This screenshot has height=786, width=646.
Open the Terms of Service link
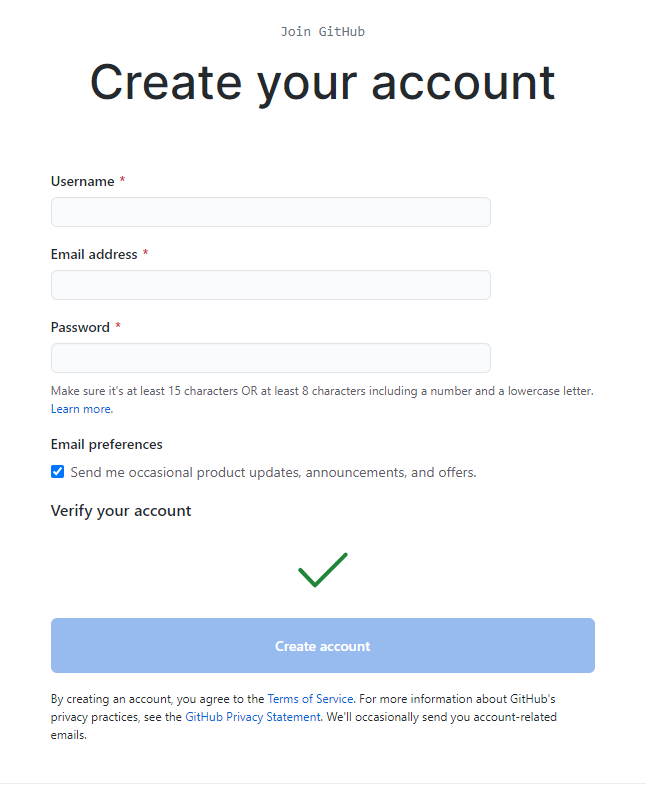pyautogui.click(x=310, y=699)
